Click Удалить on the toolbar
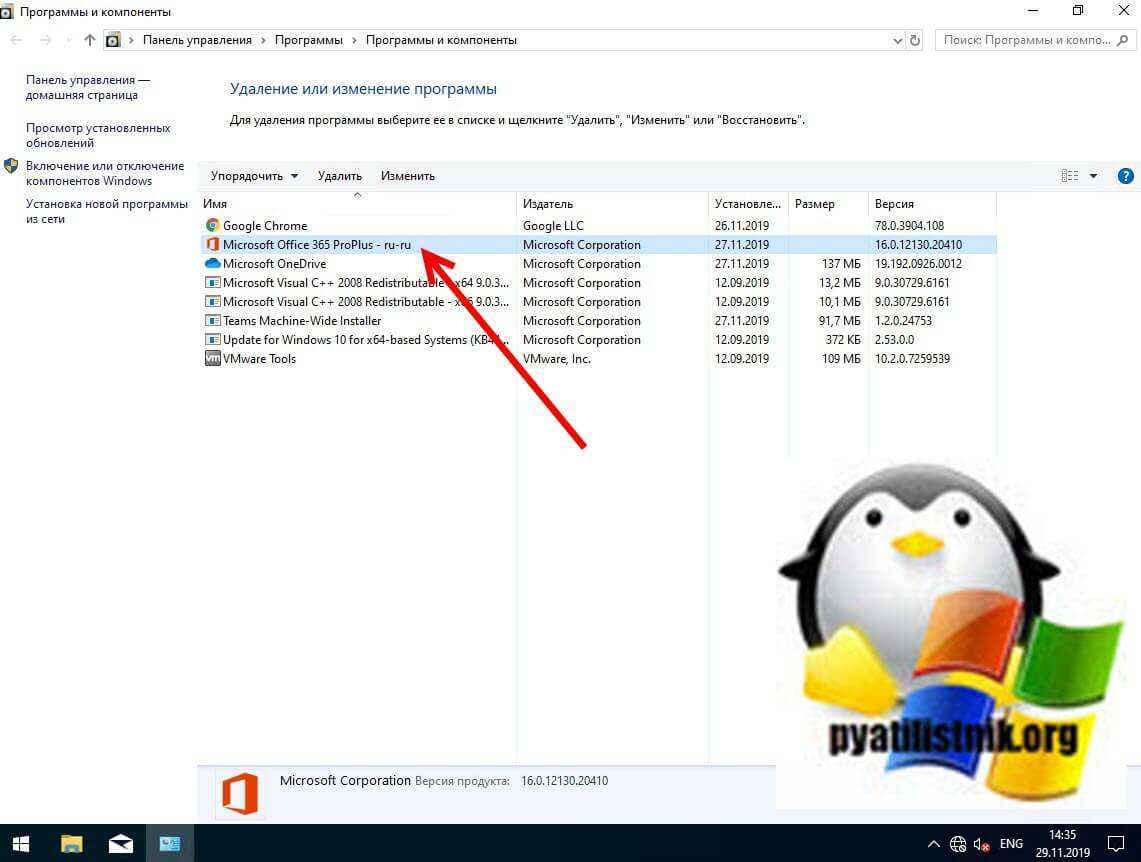The height and width of the screenshot is (862, 1141). click(339, 175)
